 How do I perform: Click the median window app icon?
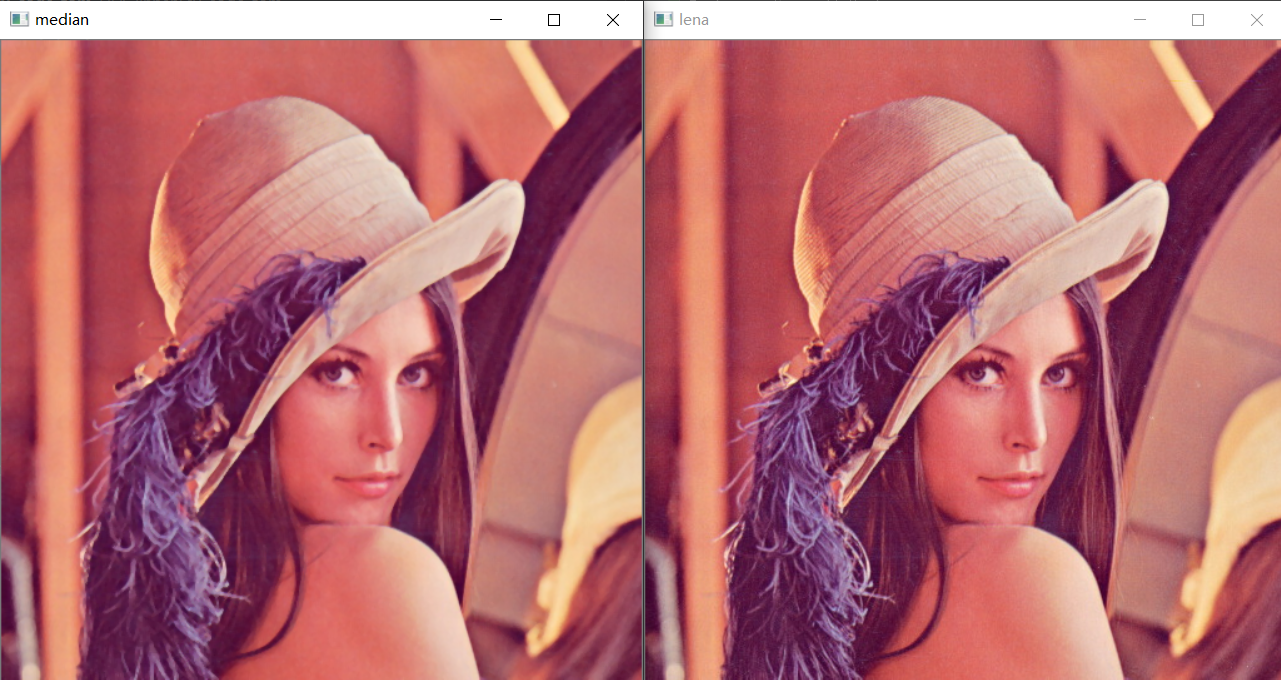19,19
